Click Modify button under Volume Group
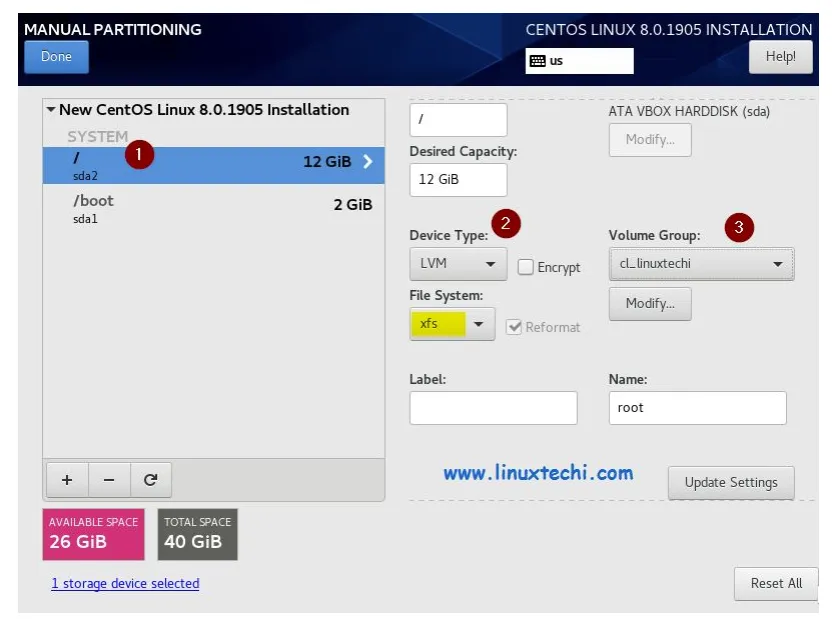The image size is (832, 619). (650, 303)
